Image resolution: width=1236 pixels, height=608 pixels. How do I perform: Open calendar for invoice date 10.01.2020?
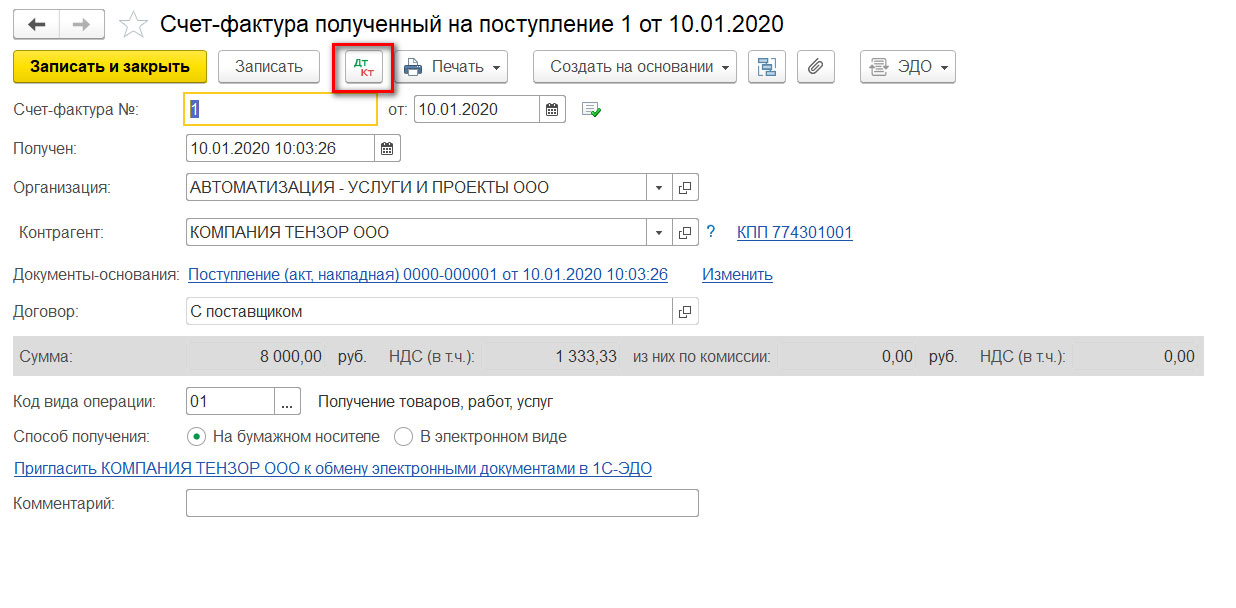coord(553,109)
